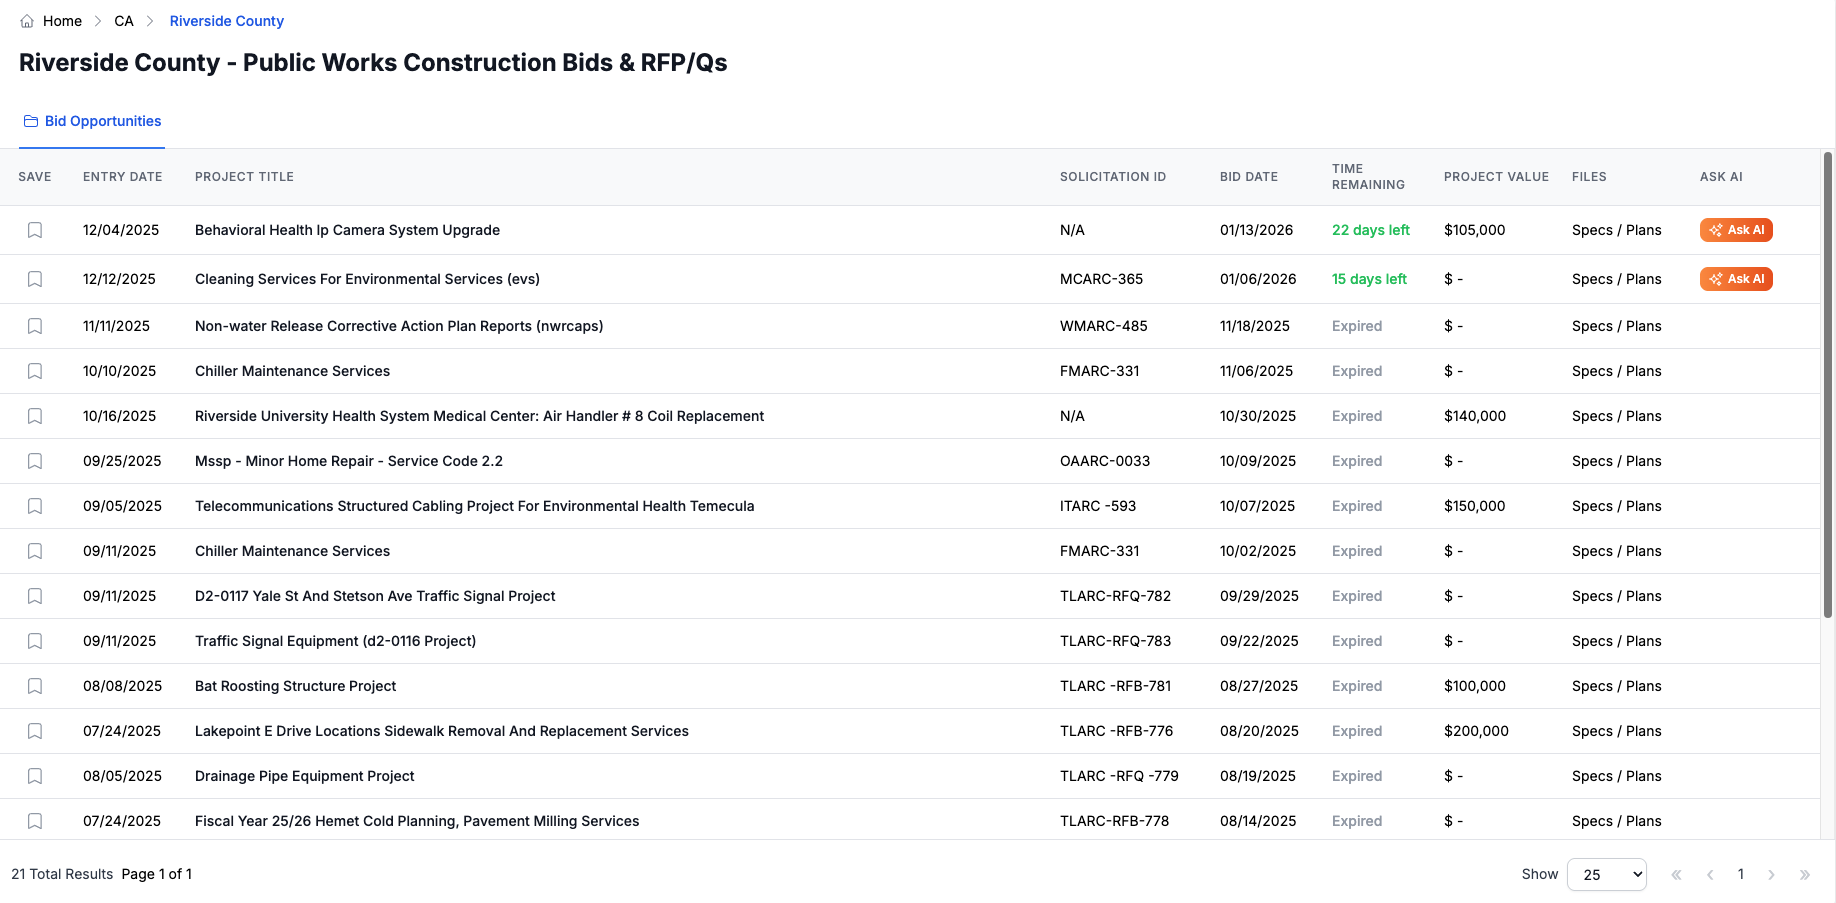This screenshot has width=1836, height=903.
Task: Toggle save on the Traffic Signal Equipment row
Action: point(35,641)
